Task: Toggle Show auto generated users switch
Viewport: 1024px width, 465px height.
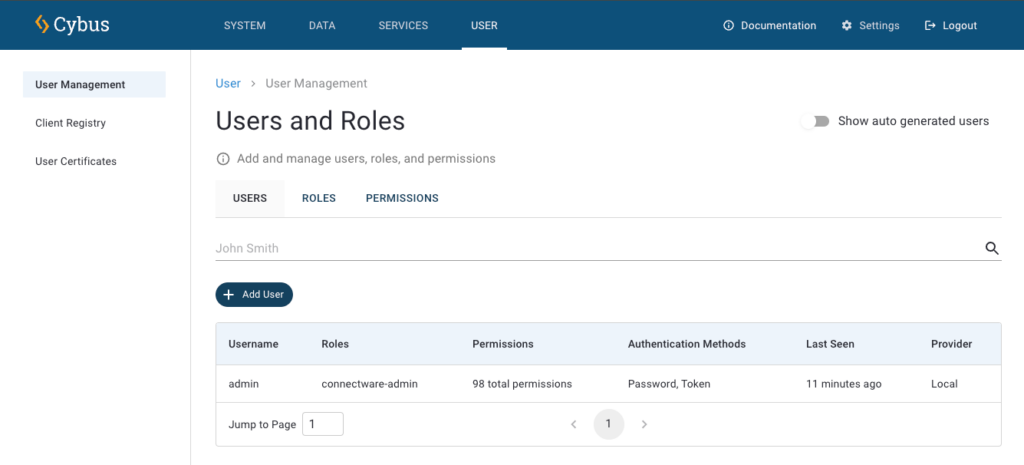Action: coord(816,121)
